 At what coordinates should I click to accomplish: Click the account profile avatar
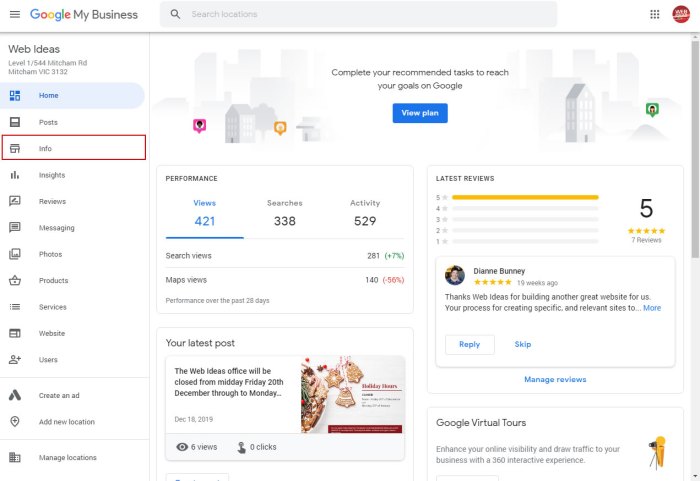point(681,14)
